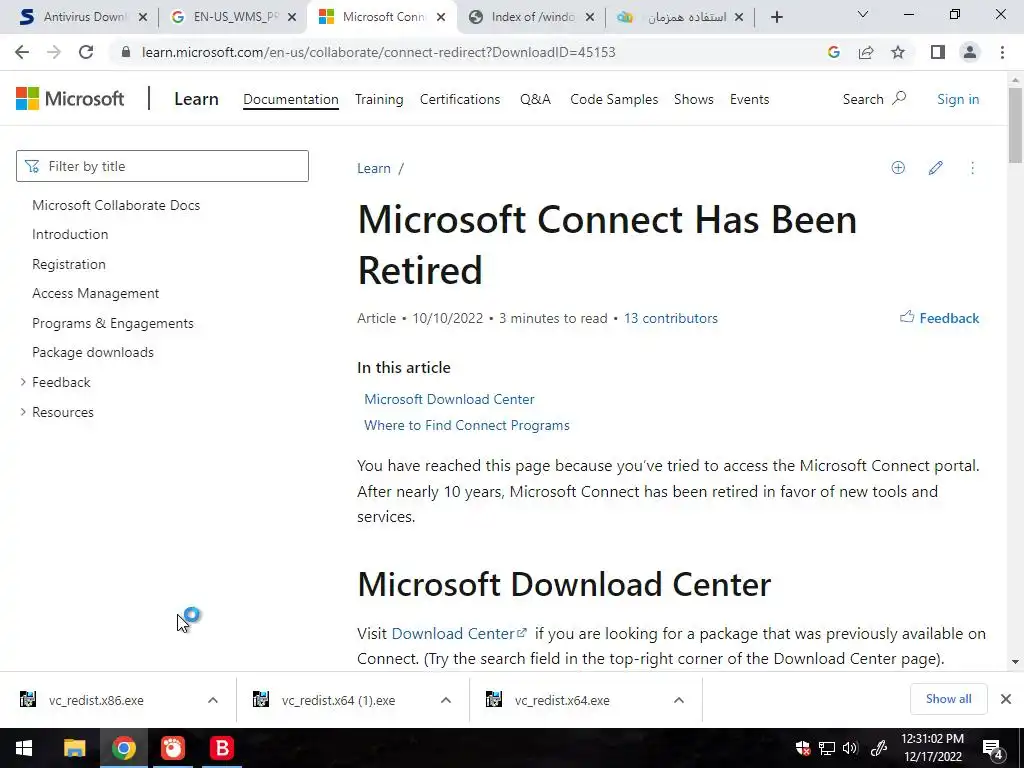Click the forward navigation arrow
Image resolution: width=1024 pixels, height=768 pixels.
pyautogui.click(x=54, y=52)
